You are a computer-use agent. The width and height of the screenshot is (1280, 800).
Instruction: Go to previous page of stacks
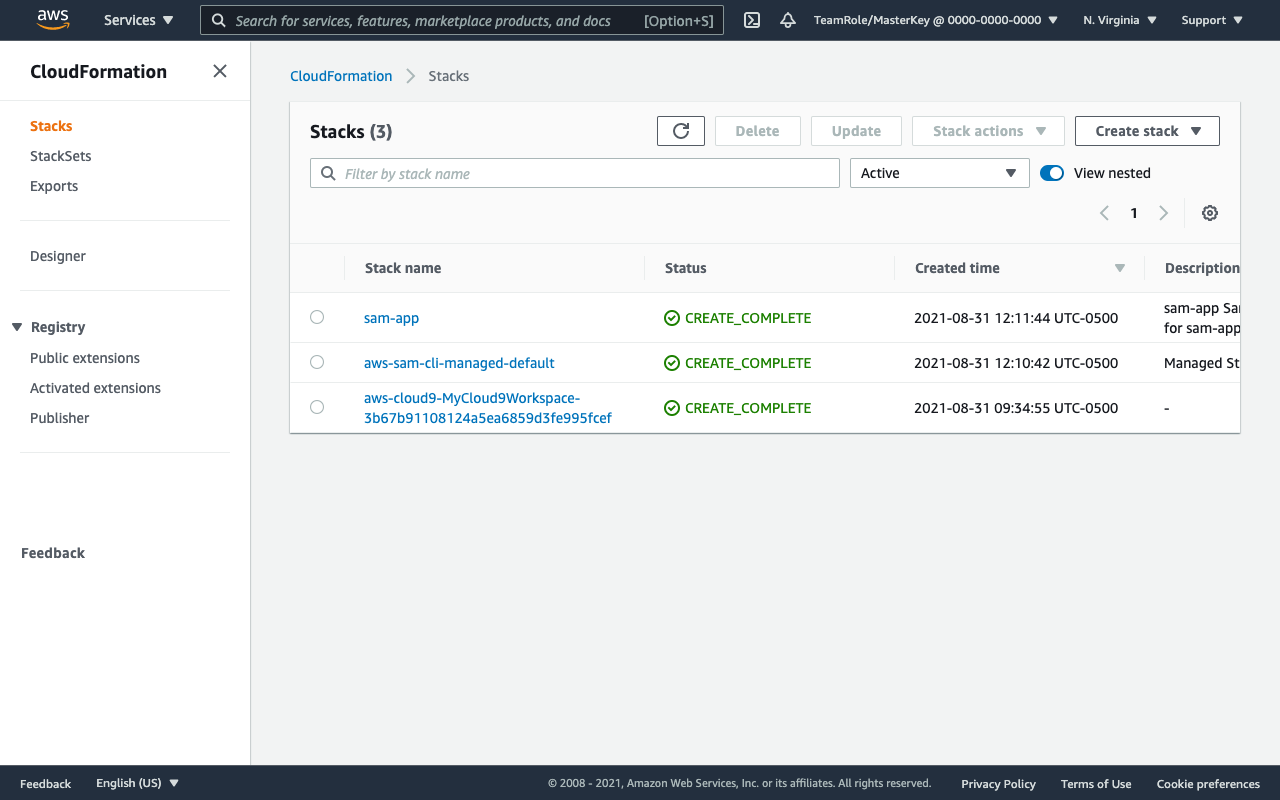[1104, 213]
